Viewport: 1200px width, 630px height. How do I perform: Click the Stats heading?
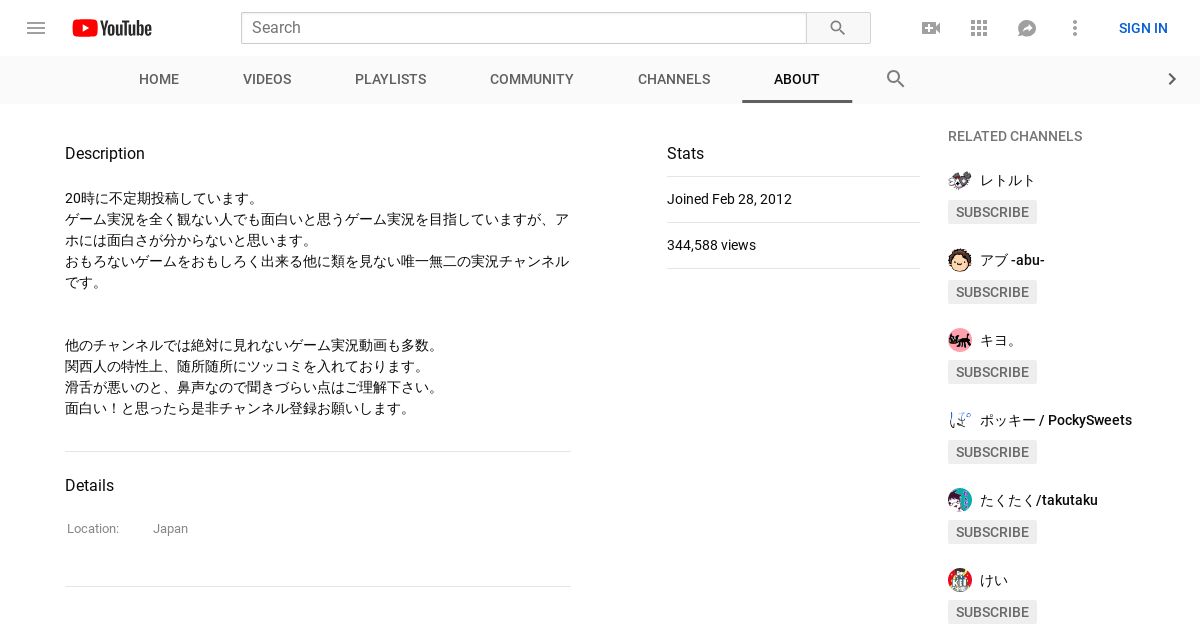click(685, 153)
